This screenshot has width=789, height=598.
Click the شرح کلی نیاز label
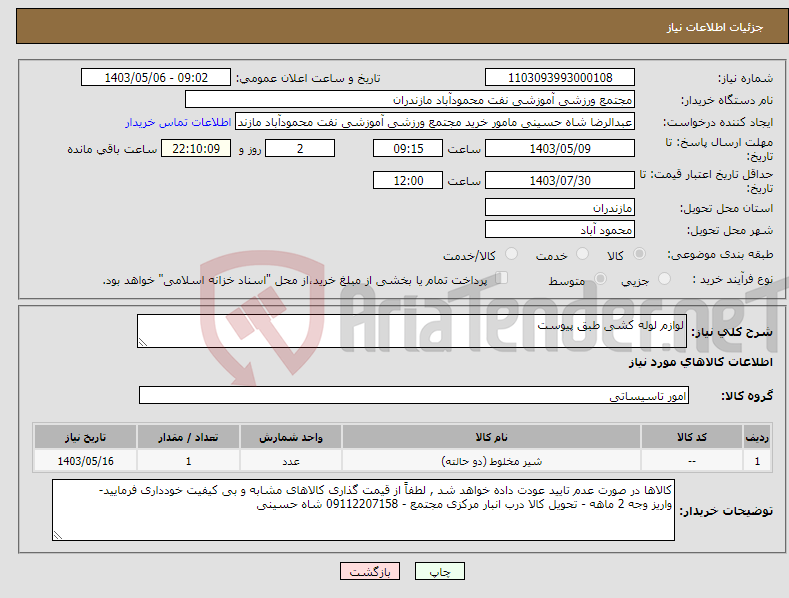pyautogui.click(x=732, y=332)
